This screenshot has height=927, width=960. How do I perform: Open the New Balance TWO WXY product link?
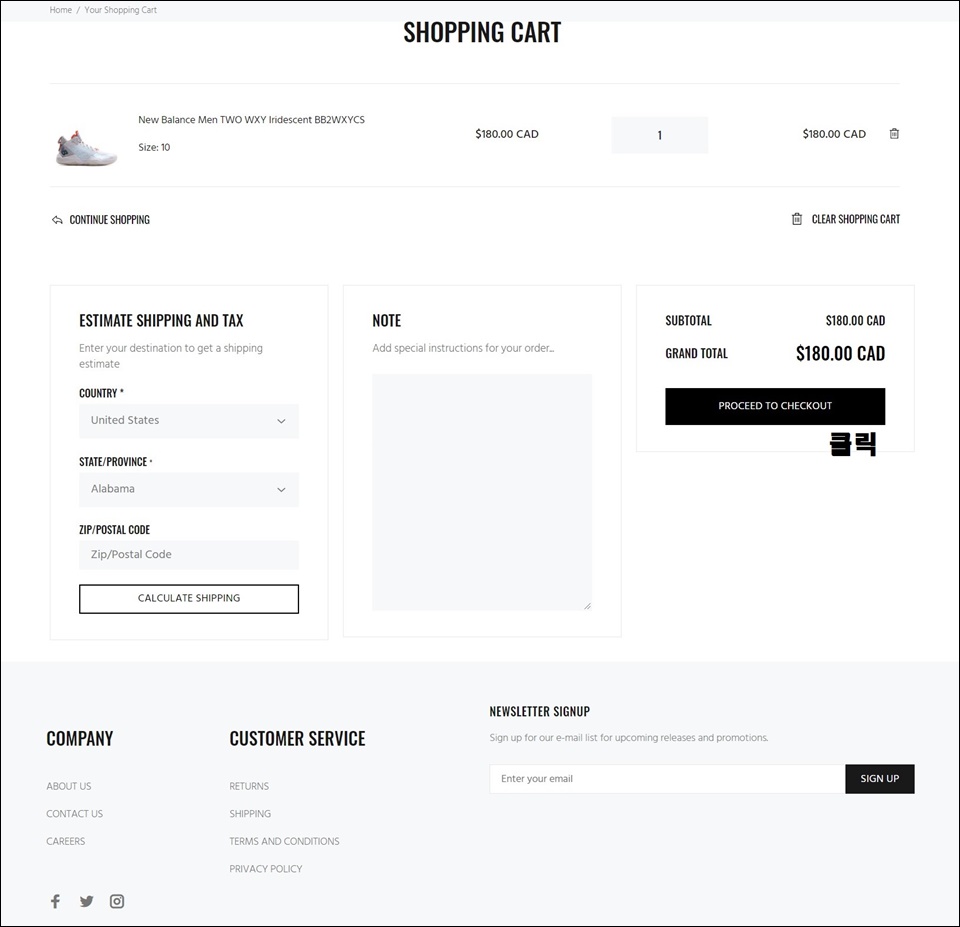pos(251,119)
